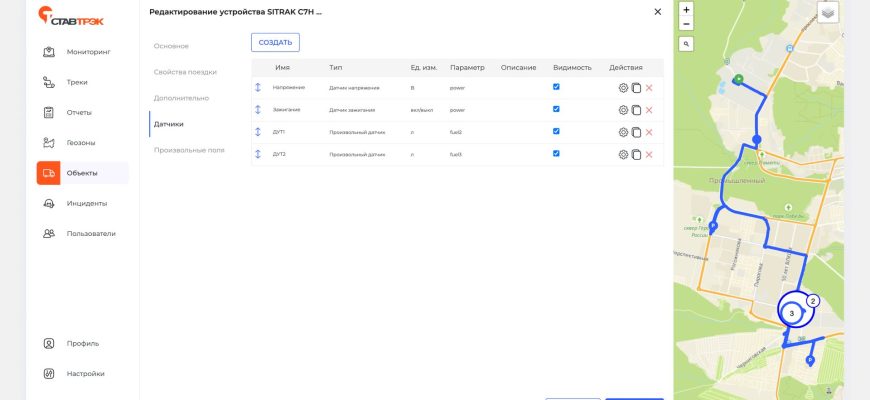Image resolution: width=870 pixels, height=400 pixels.
Task: Copy the Зажигание sensor row
Action: tap(636, 110)
